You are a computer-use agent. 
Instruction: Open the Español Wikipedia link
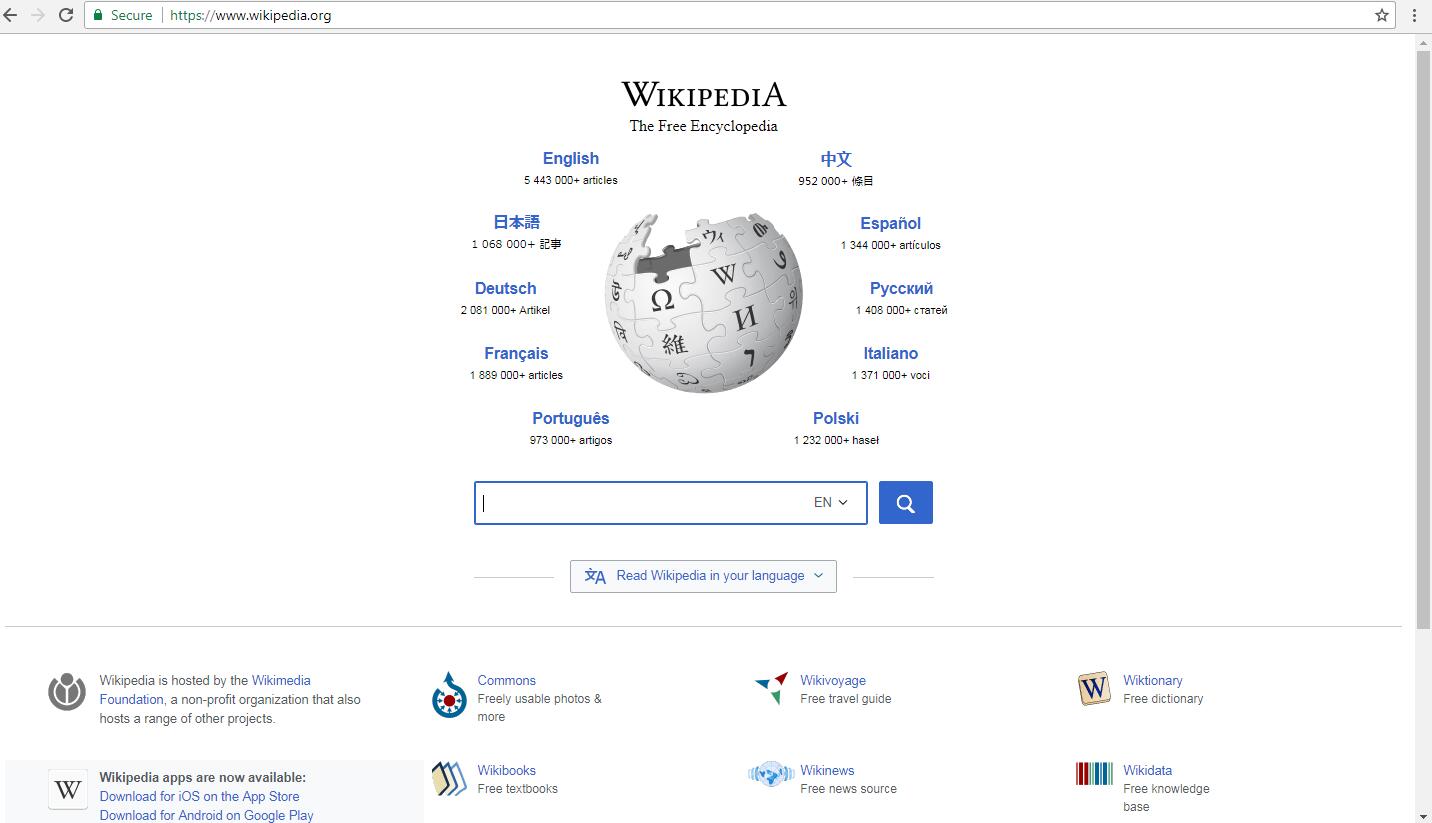click(x=891, y=223)
